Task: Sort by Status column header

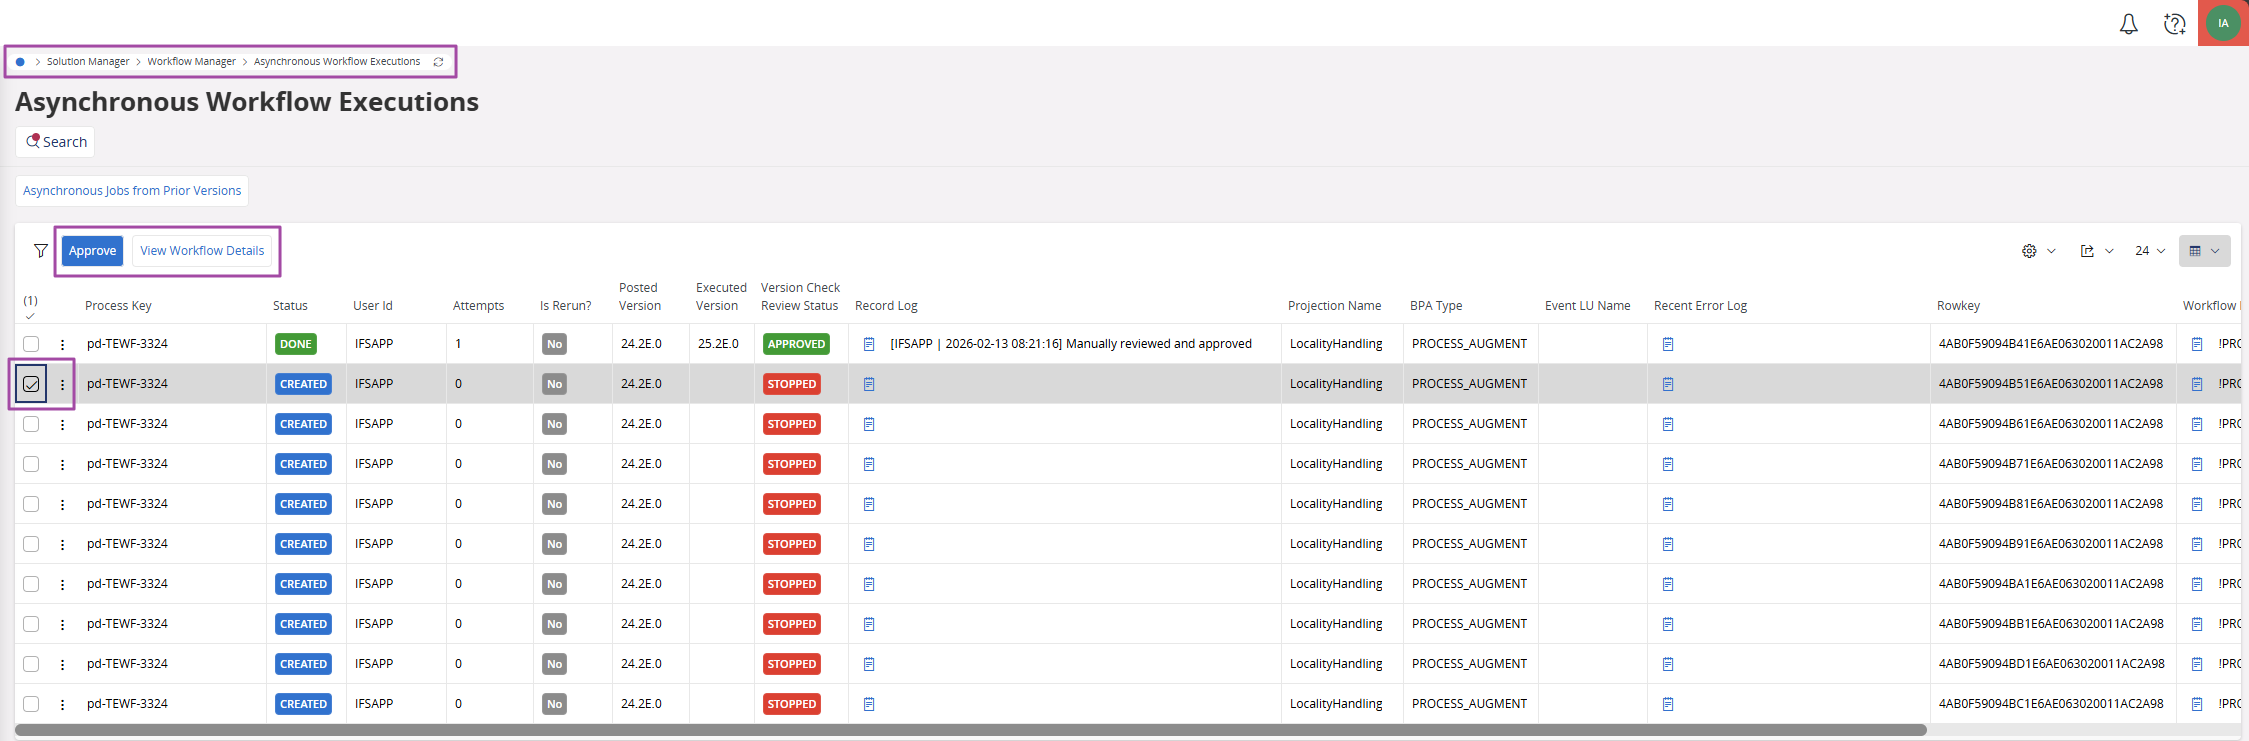Action: click(290, 306)
